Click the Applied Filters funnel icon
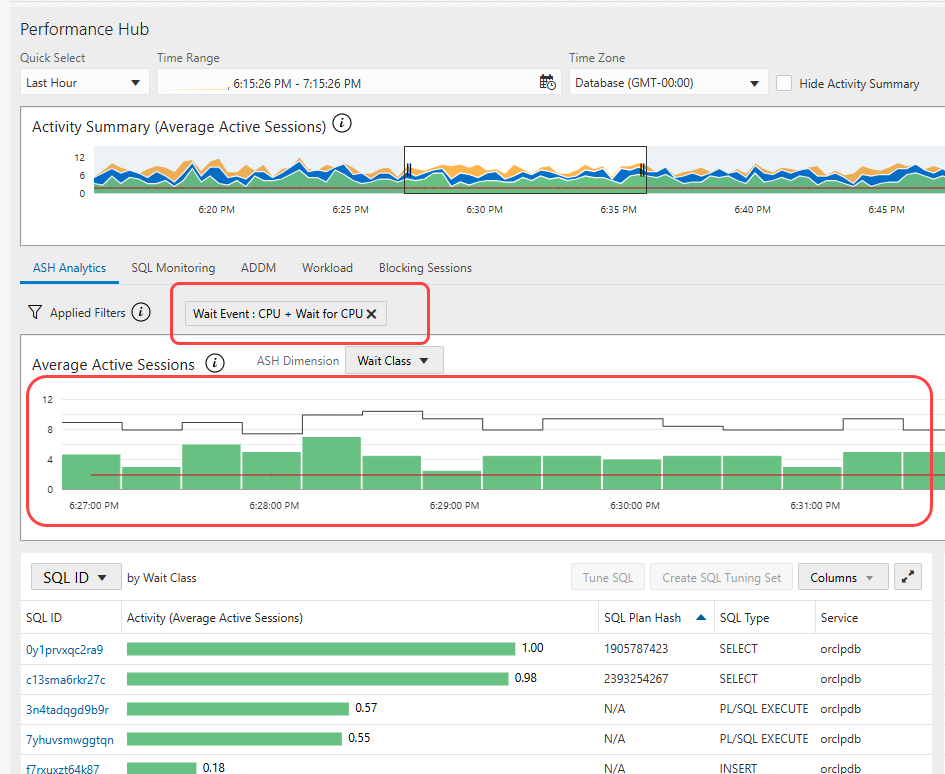 click(35, 313)
